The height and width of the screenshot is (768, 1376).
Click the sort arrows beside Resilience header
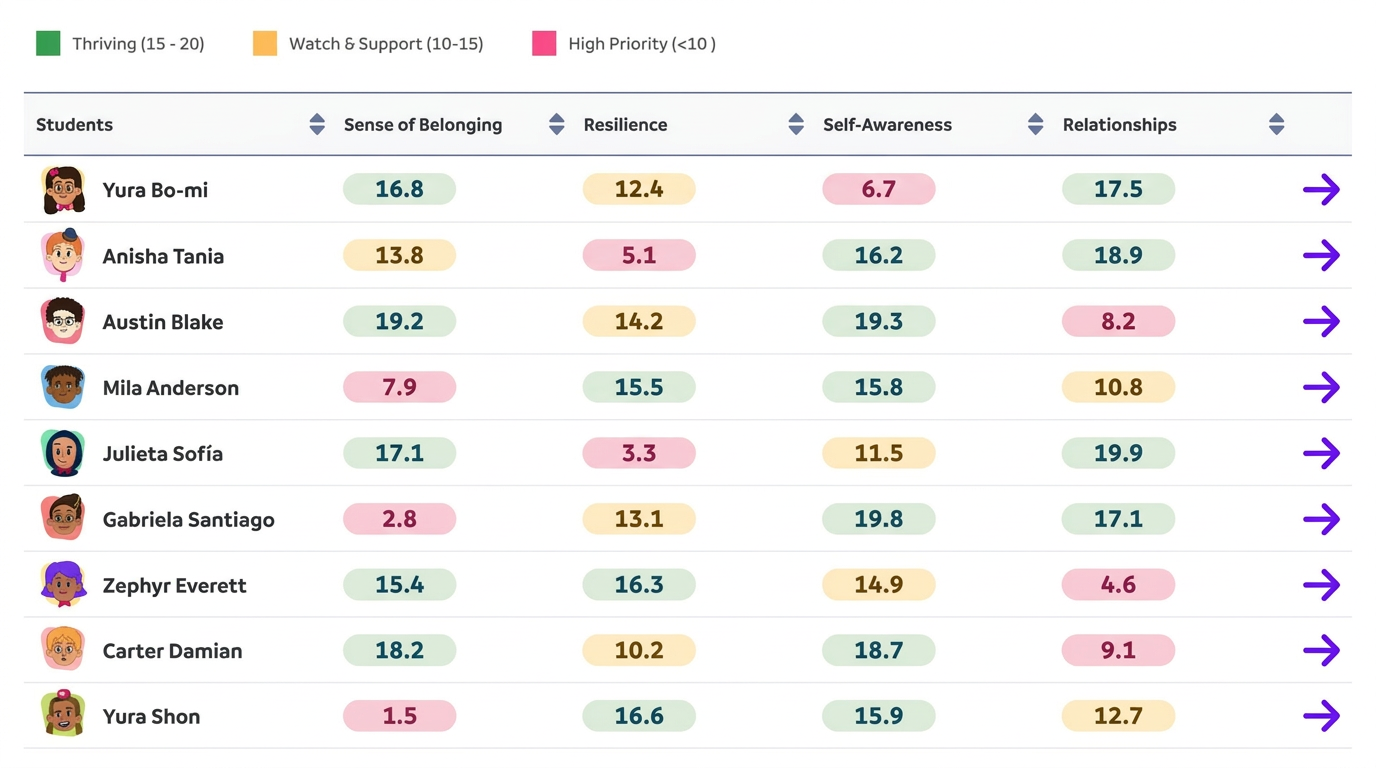coord(796,124)
